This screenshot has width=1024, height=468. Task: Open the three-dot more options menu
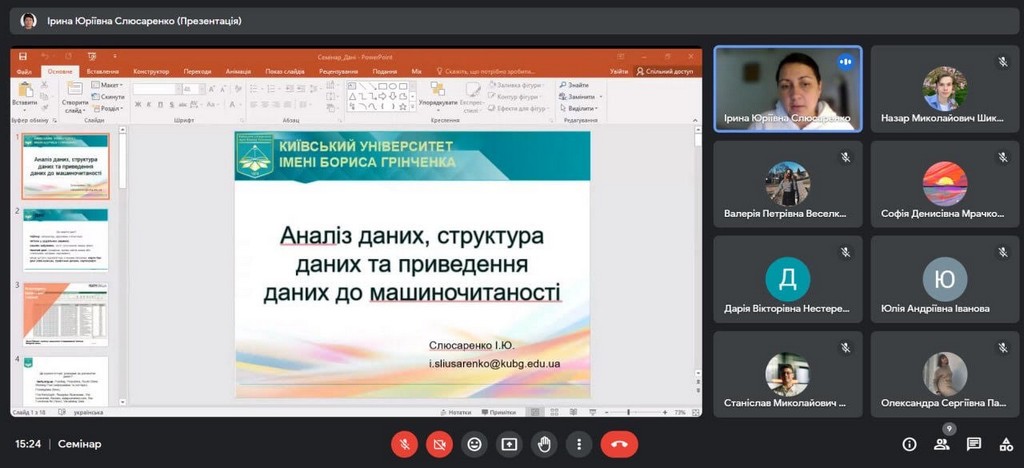579,444
